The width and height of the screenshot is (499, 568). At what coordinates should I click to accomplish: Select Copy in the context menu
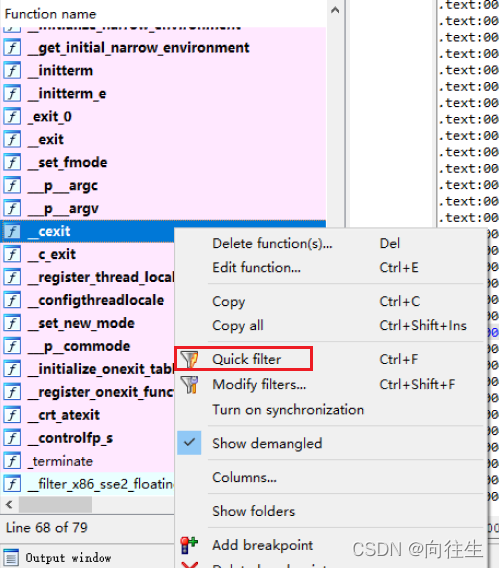[331, 301]
